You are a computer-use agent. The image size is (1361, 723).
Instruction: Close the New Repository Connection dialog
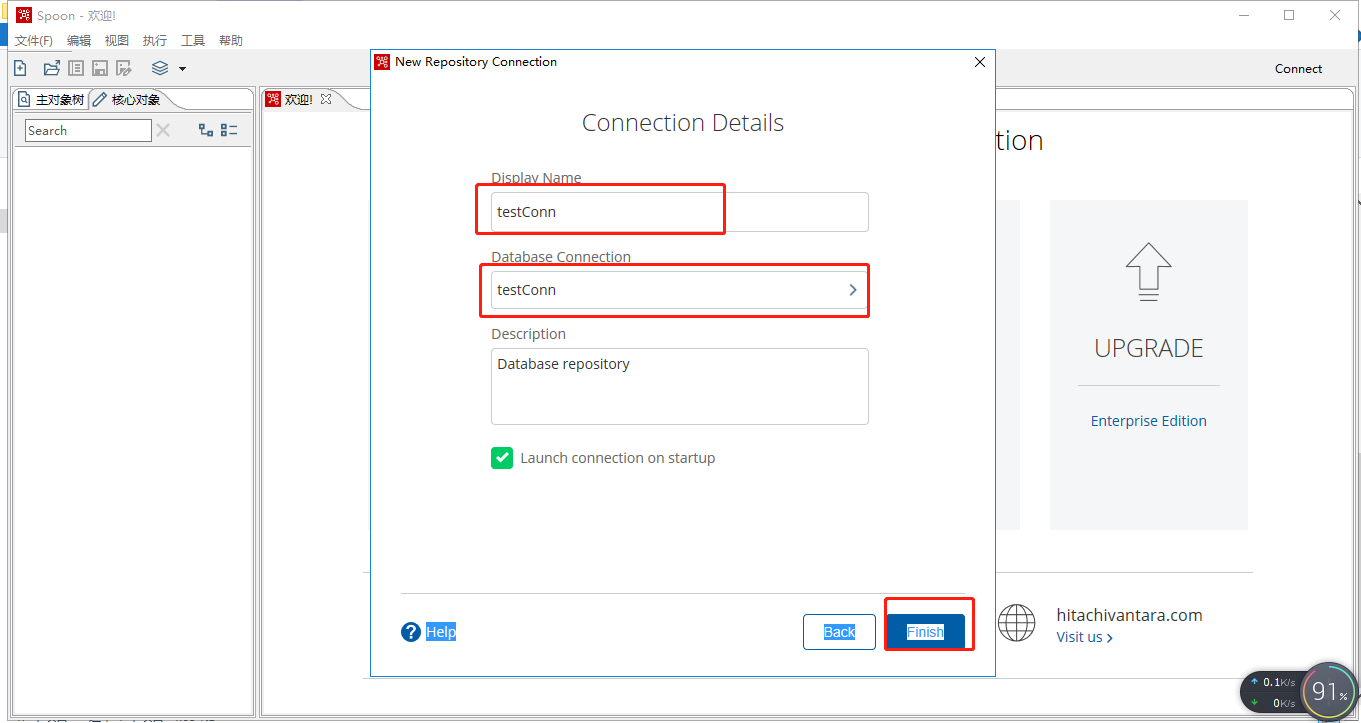(x=980, y=62)
